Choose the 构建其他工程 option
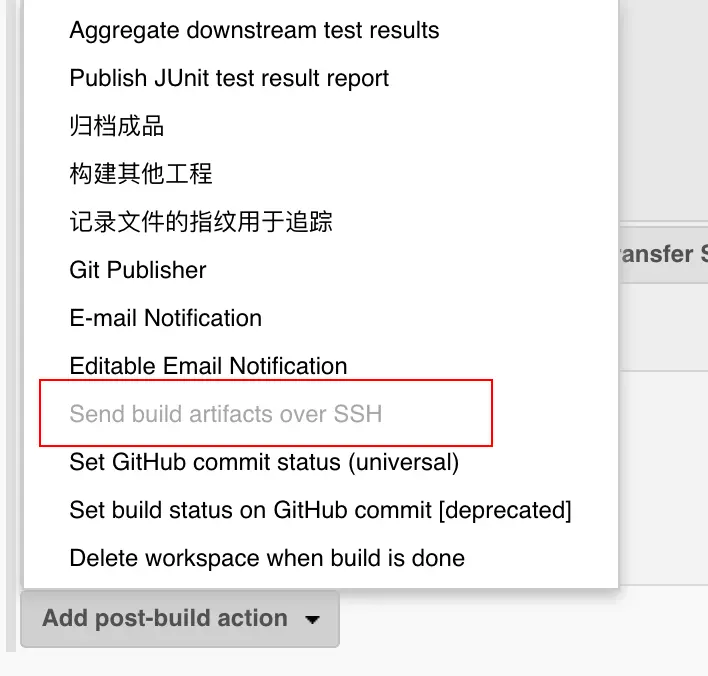The image size is (708, 676). click(141, 174)
